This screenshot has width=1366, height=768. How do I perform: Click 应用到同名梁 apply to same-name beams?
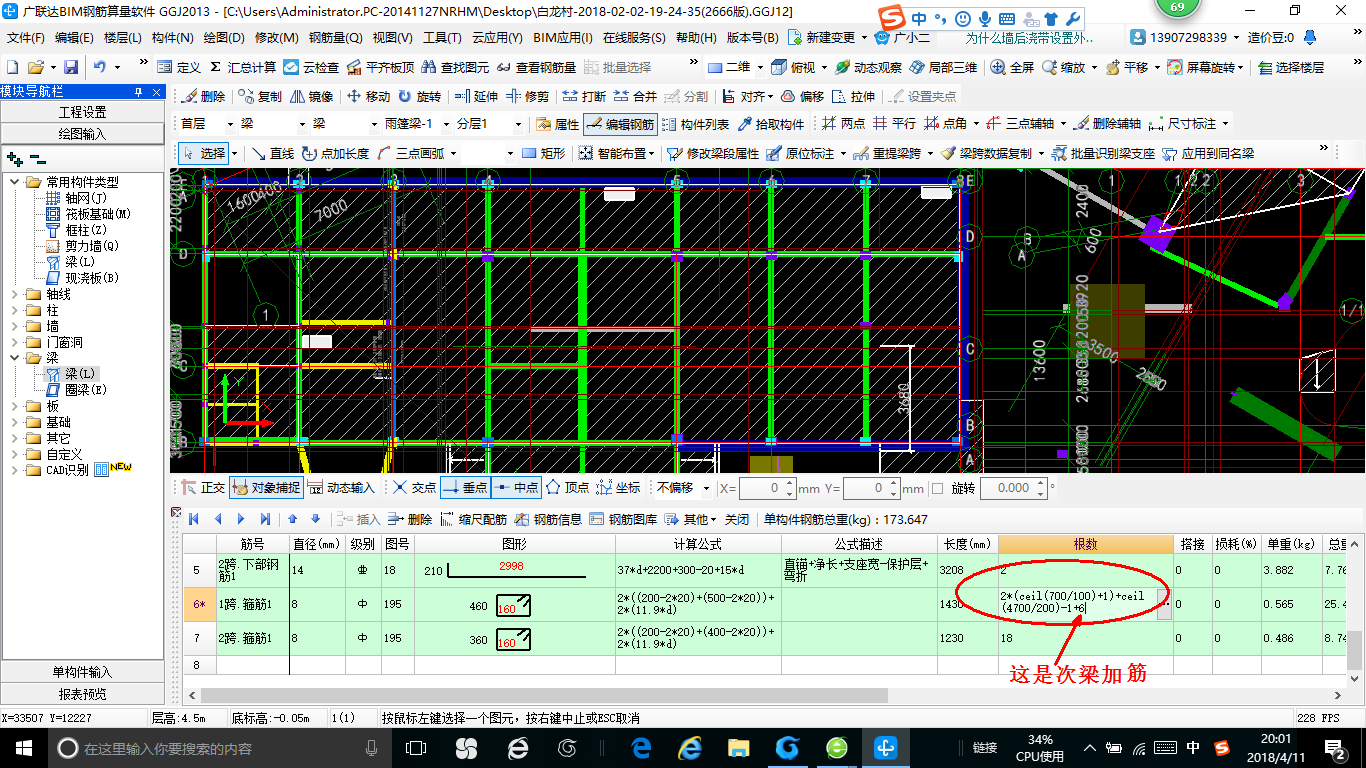click(1208, 153)
